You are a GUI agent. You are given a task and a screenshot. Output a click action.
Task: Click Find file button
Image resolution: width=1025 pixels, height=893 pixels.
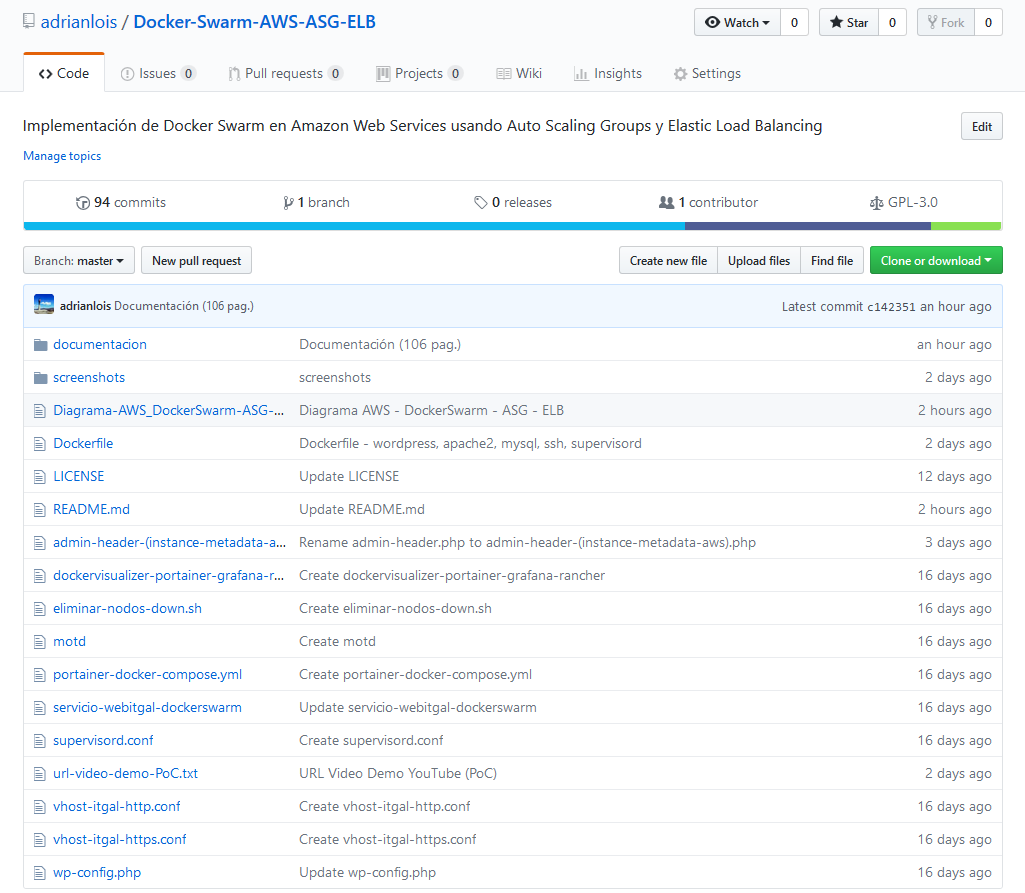pyautogui.click(x=832, y=260)
